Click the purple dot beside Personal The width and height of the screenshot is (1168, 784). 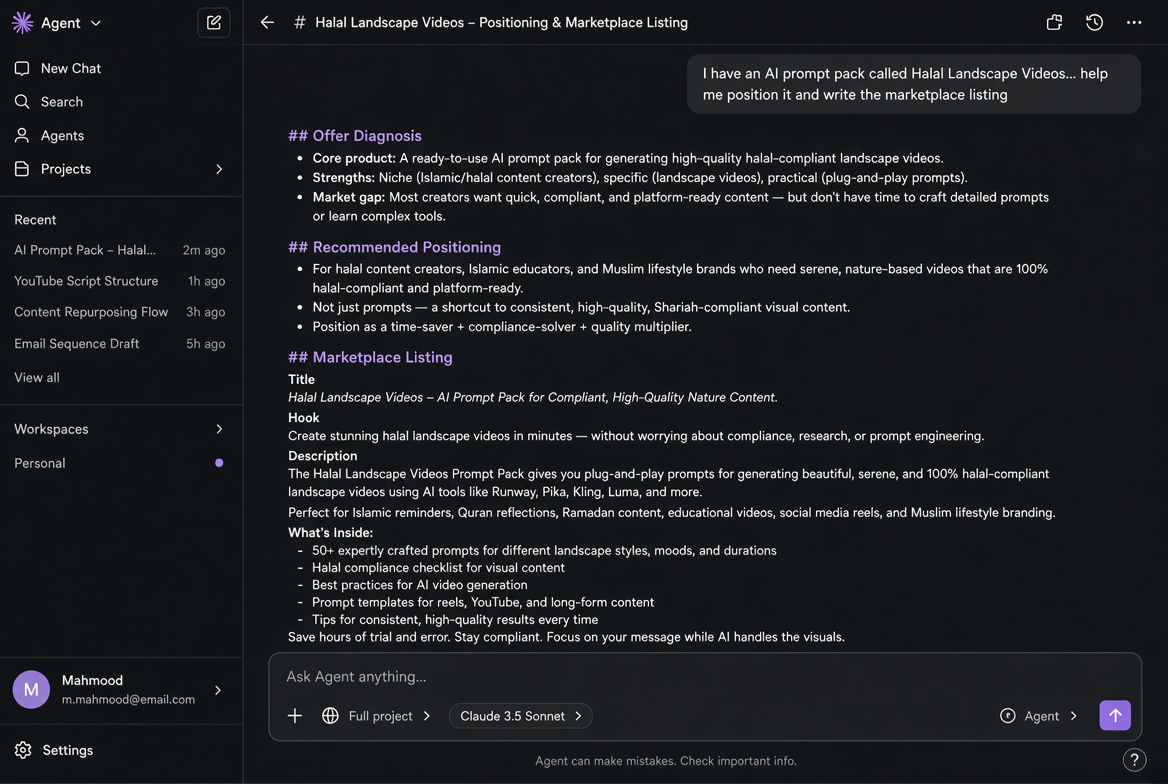click(219, 463)
